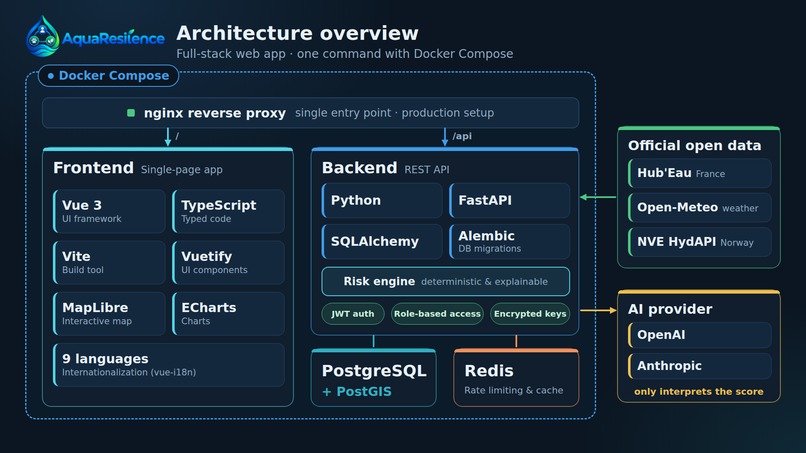Click the 9 languages internationalization card
The image size is (806, 453).
click(169, 365)
